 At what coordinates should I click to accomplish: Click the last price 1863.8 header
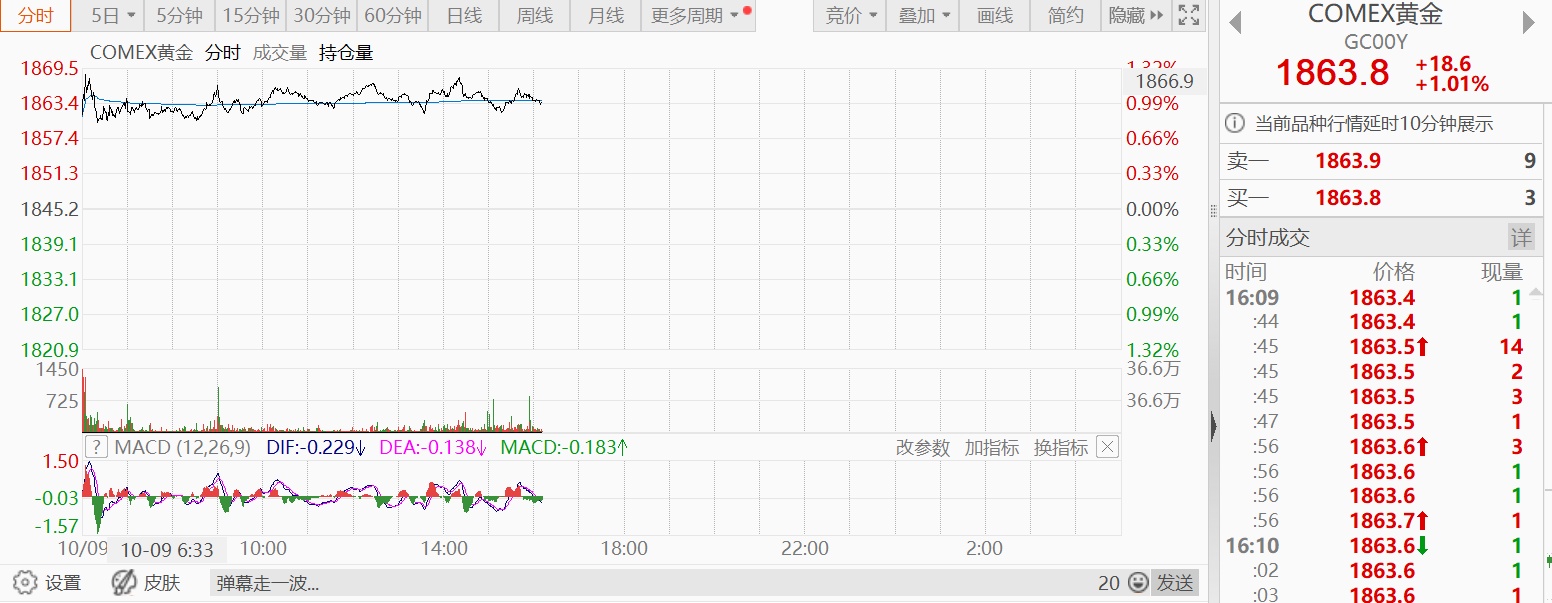tap(1333, 73)
